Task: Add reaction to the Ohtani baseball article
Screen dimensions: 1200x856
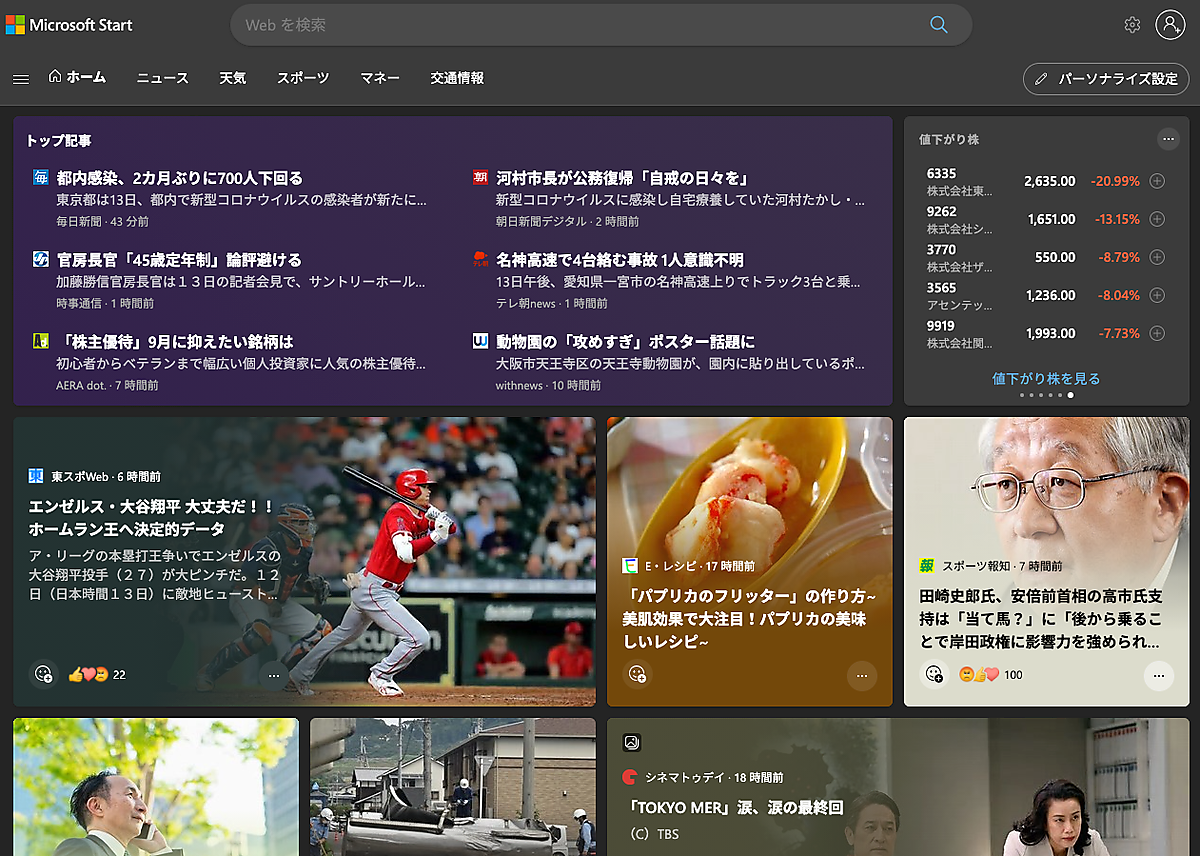Action: point(43,675)
